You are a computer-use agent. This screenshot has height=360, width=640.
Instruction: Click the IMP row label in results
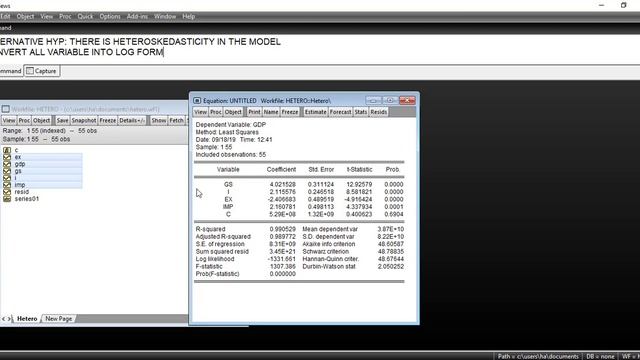[228, 207]
